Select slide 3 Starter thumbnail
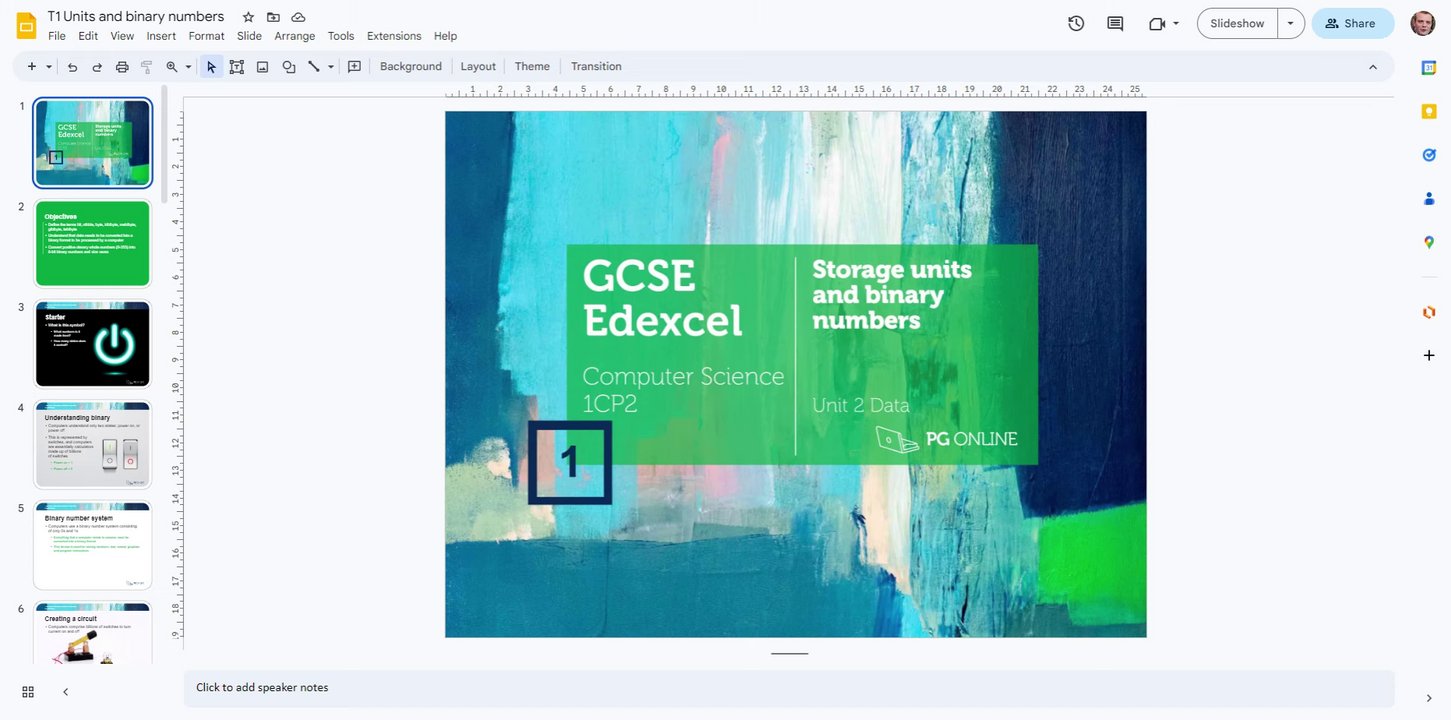Screen dimensions: 1451x720 (x=93, y=344)
